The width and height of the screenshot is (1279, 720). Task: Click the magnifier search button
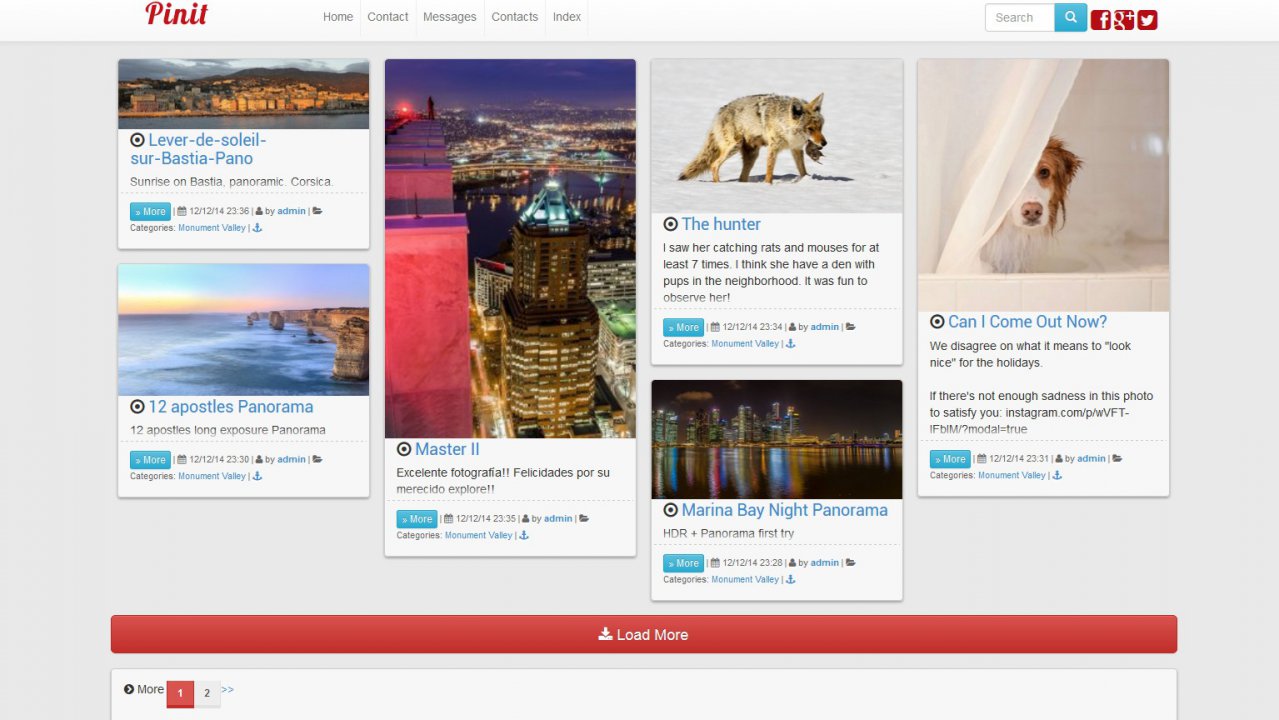[x=1070, y=17]
